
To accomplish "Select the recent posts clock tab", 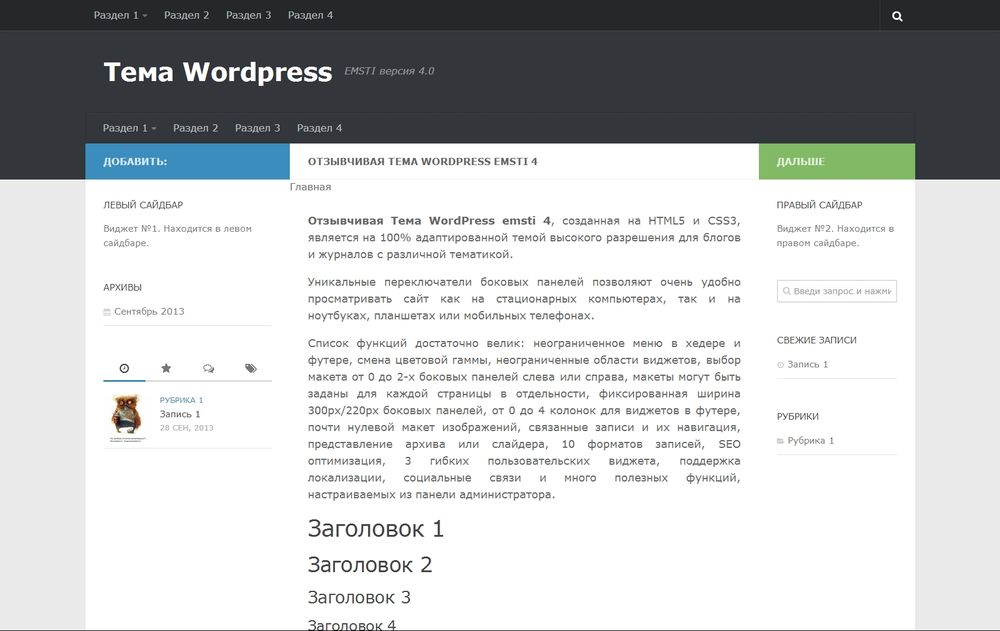I will point(124,368).
